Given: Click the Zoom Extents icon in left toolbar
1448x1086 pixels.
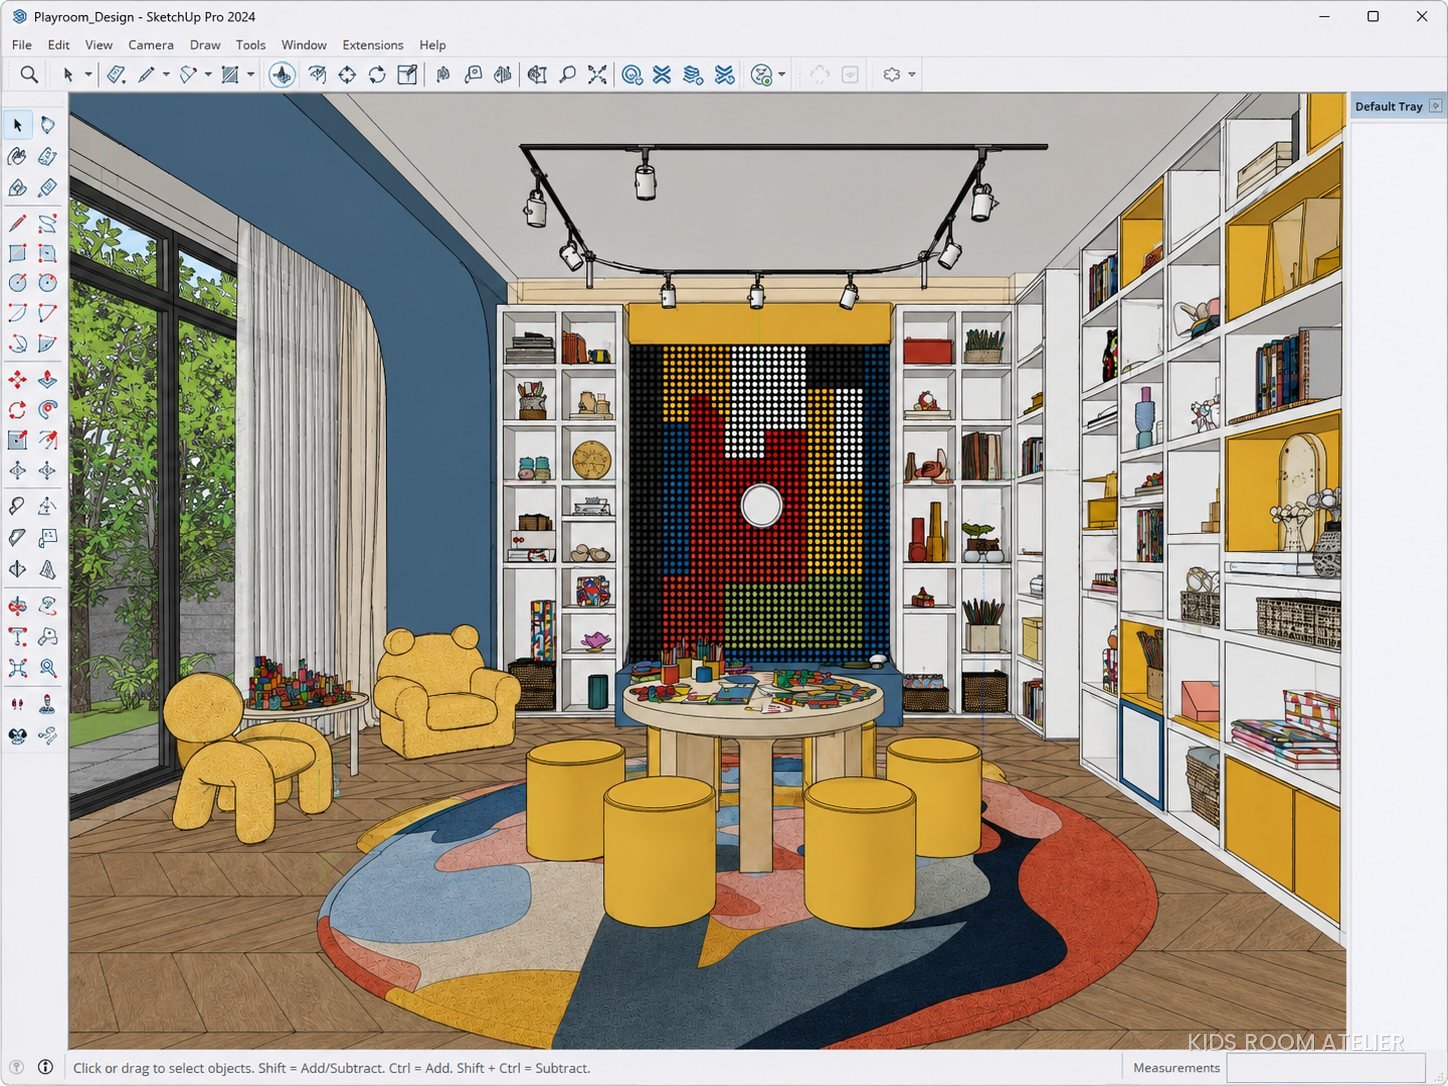Looking at the screenshot, I should (17, 667).
